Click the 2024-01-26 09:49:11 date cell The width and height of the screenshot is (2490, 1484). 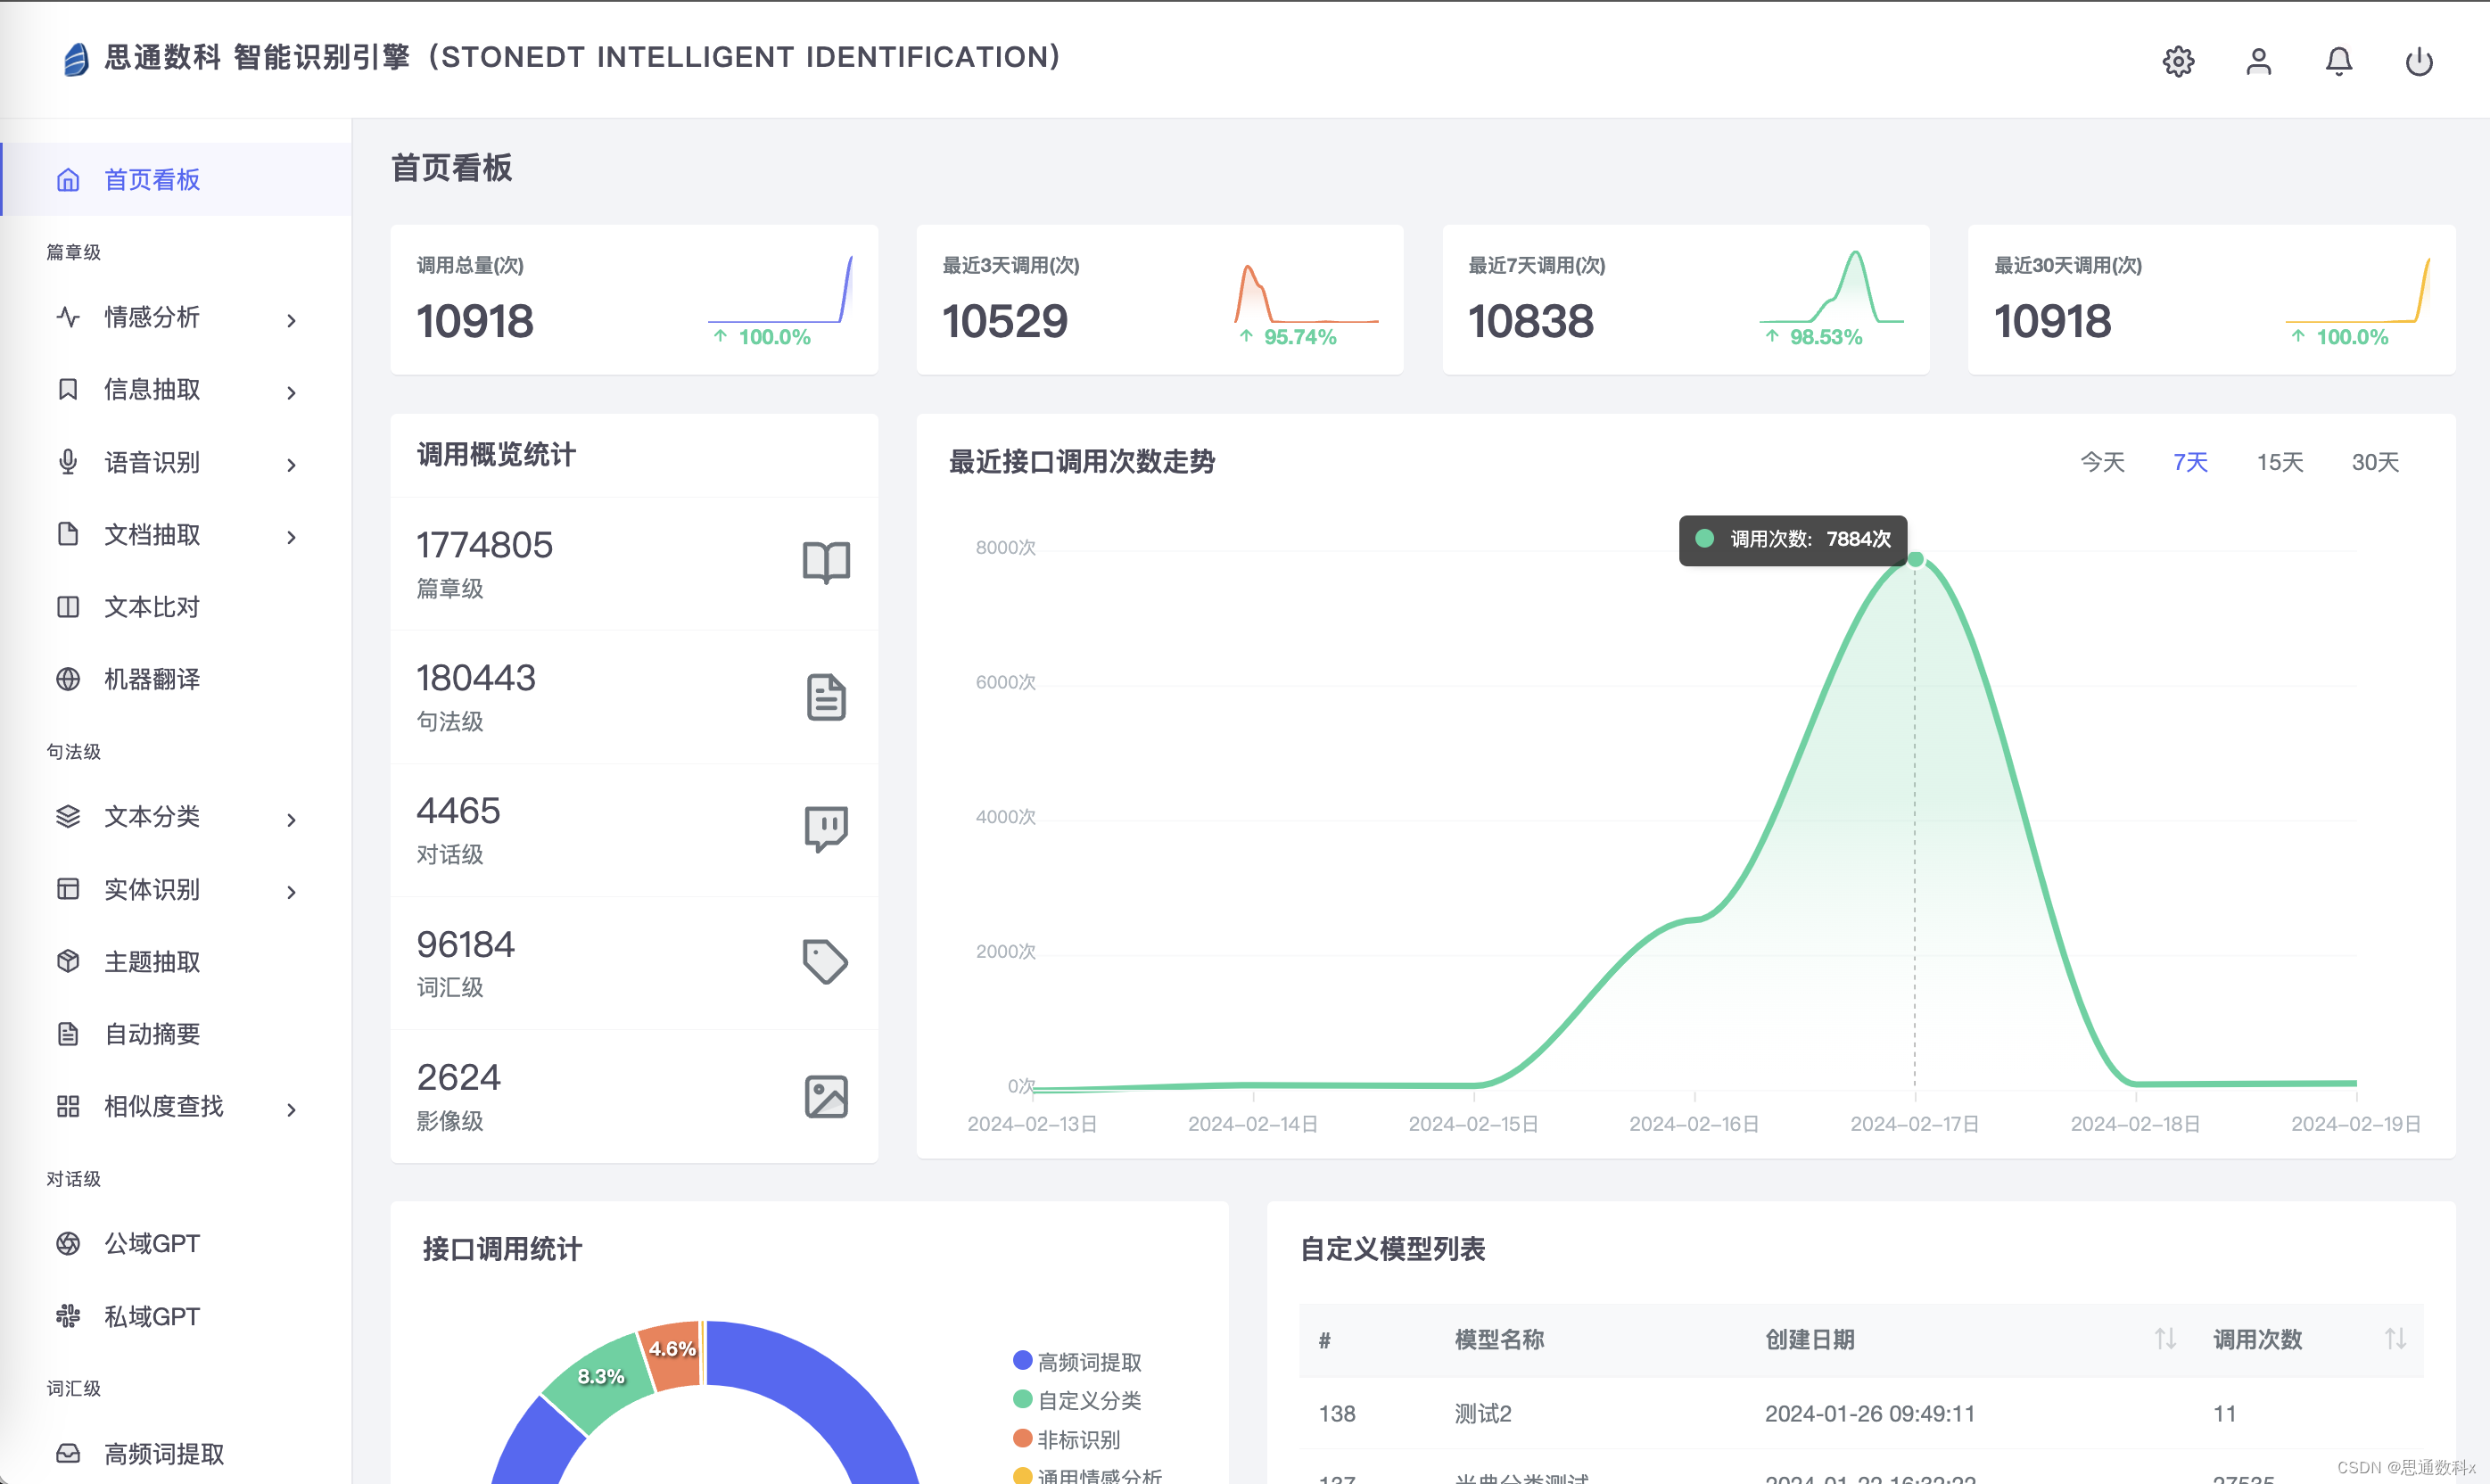pos(1869,1414)
